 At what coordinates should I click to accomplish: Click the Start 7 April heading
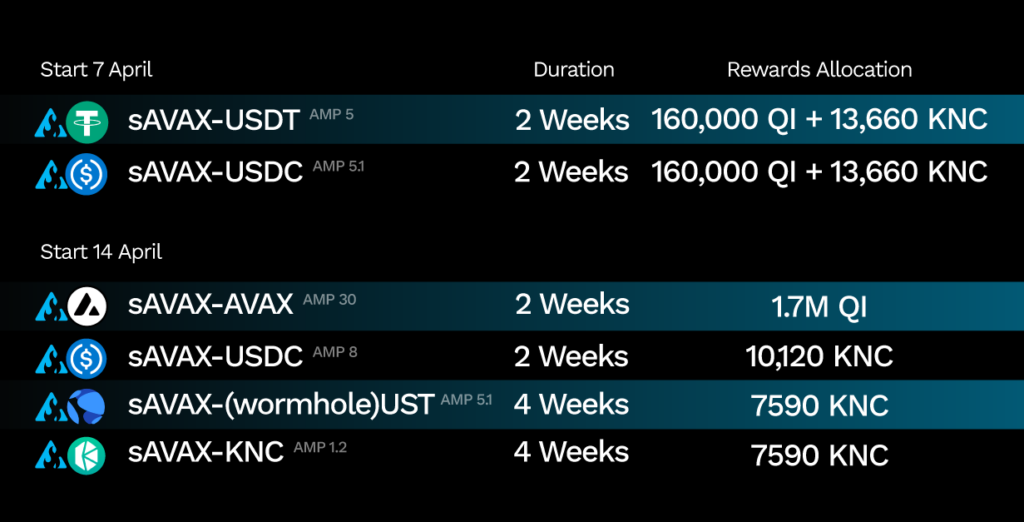(x=97, y=70)
